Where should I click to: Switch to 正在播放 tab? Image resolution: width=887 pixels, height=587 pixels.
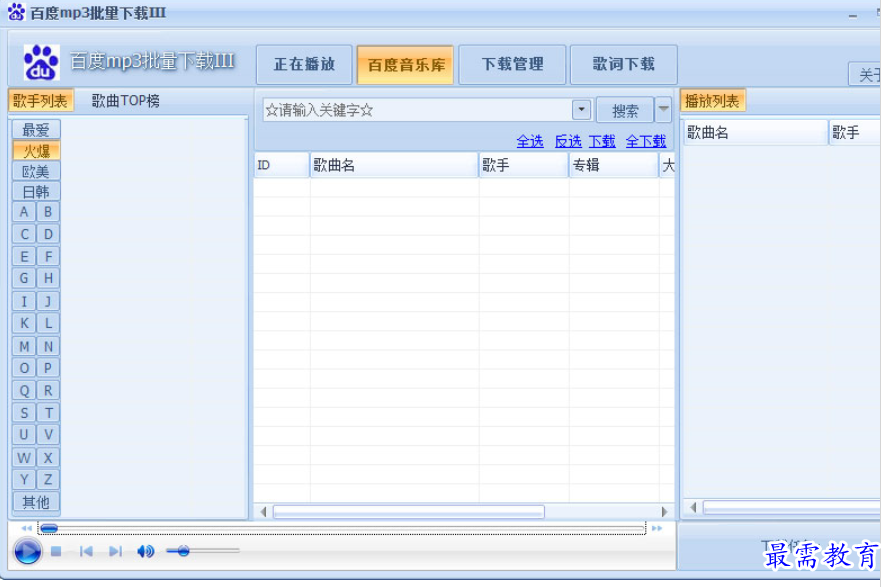click(x=304, y=64)
